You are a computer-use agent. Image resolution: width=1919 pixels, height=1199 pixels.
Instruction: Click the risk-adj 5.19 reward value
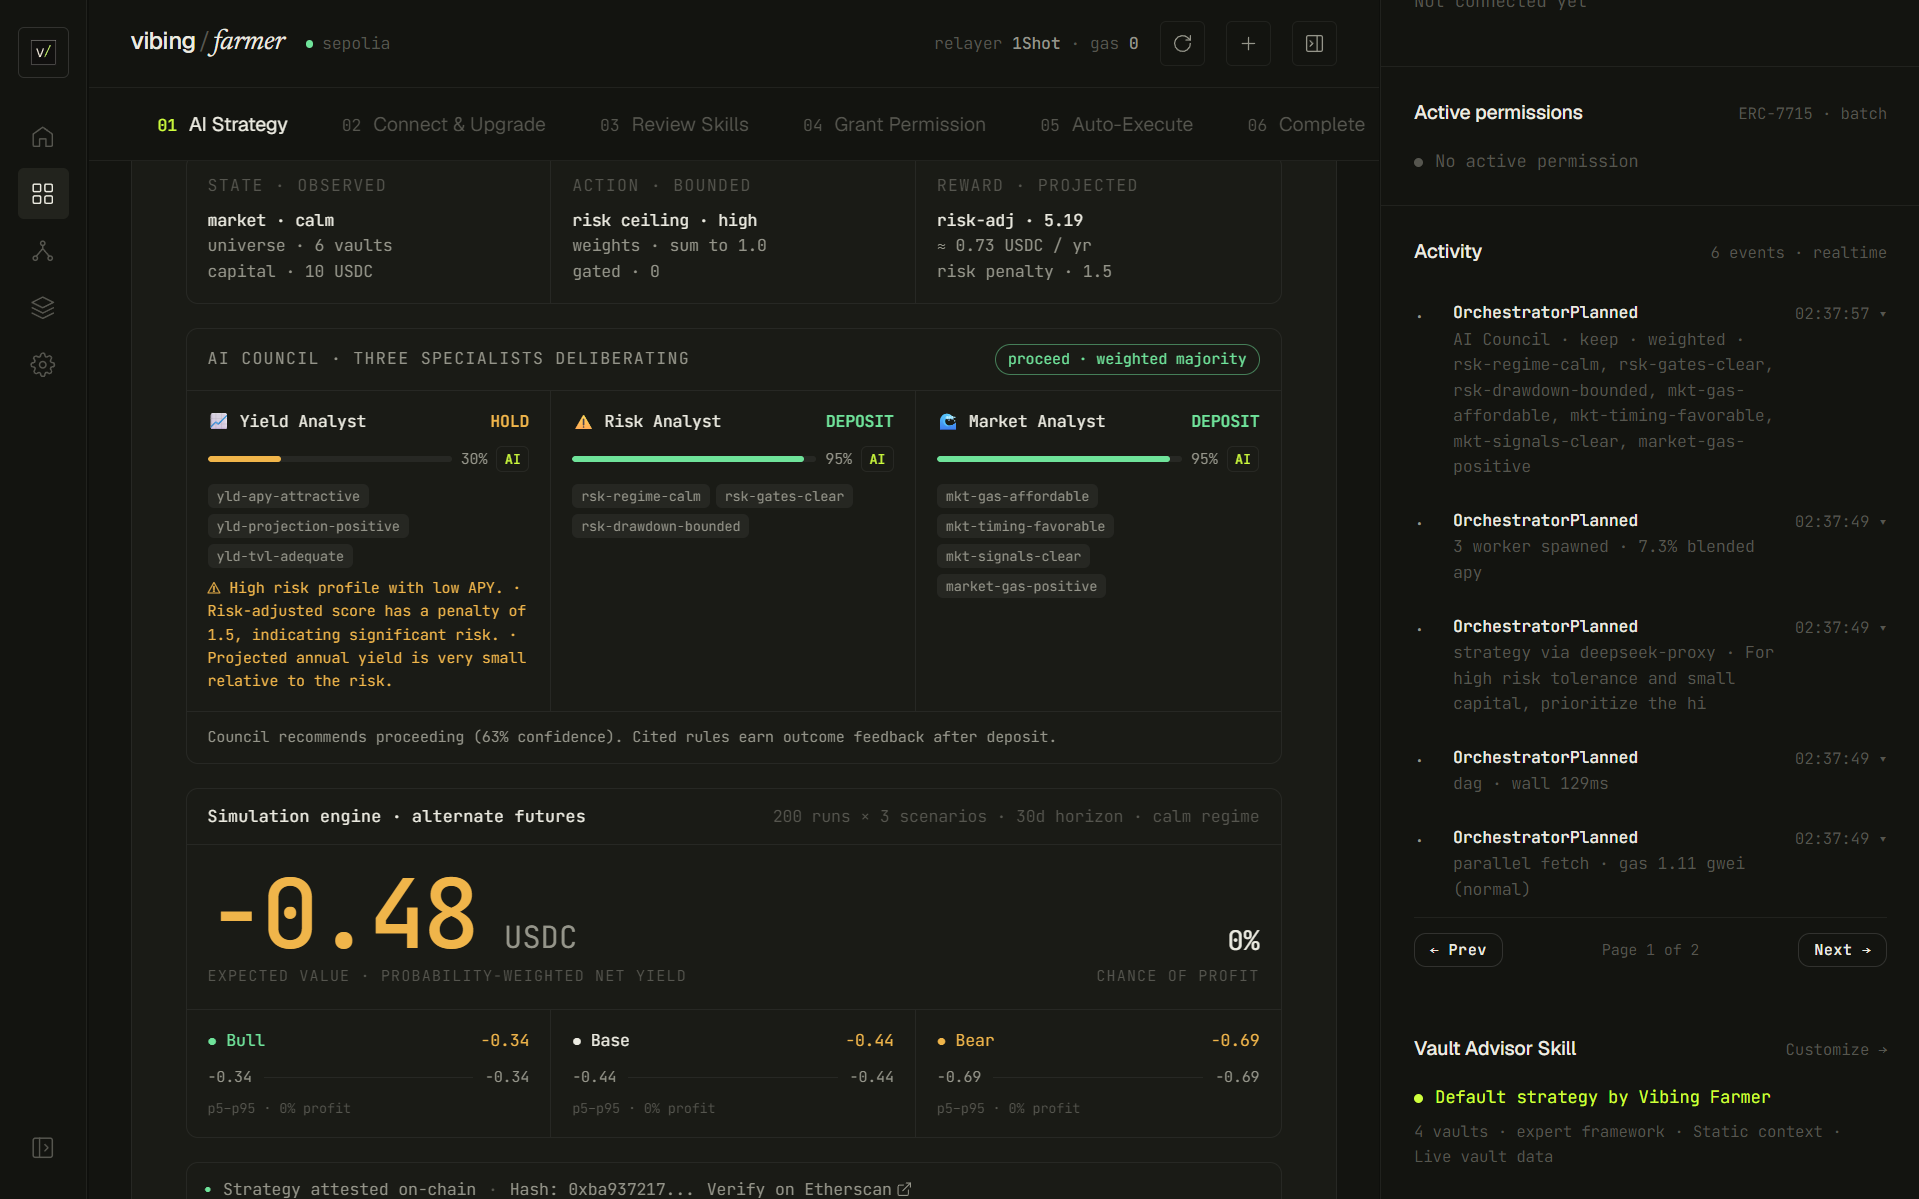[x=1009, y=221]
